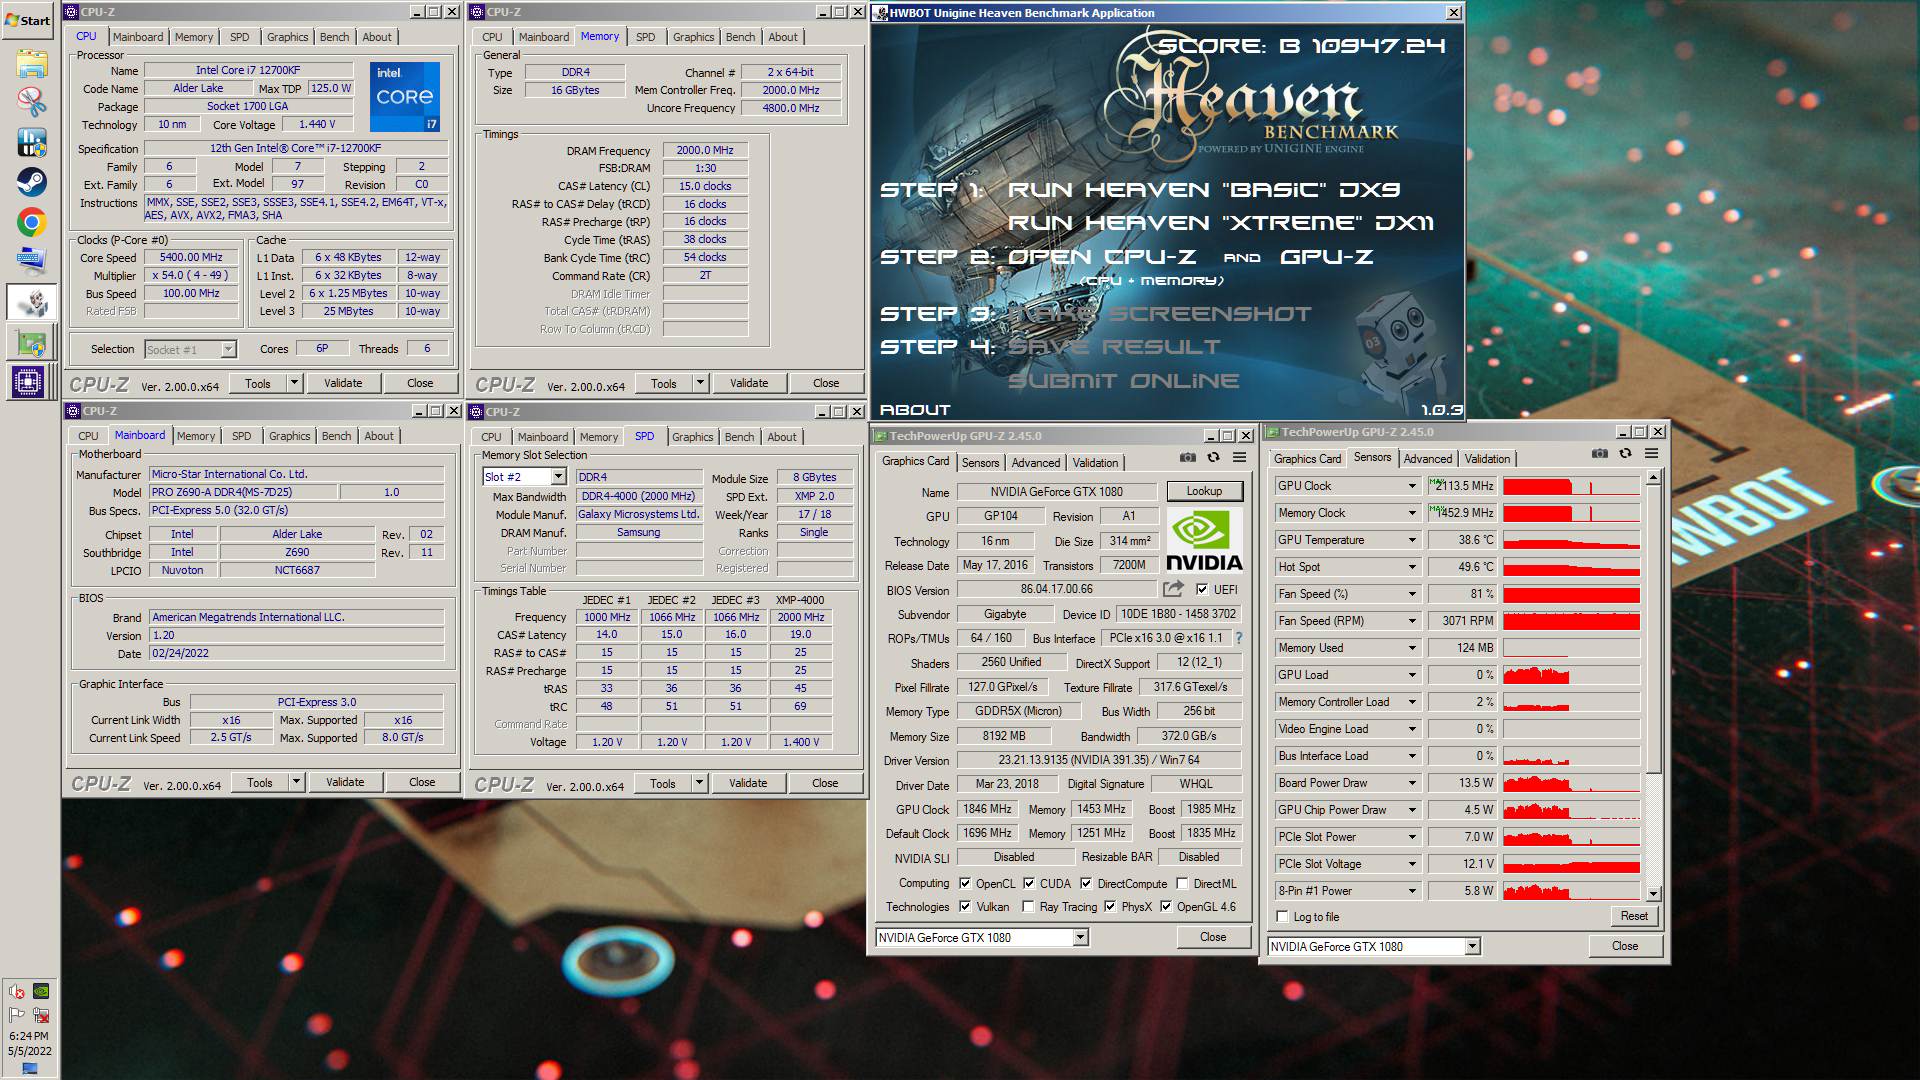Open Validation tab in GPU-Z Sensors window

click(1487, 458)
